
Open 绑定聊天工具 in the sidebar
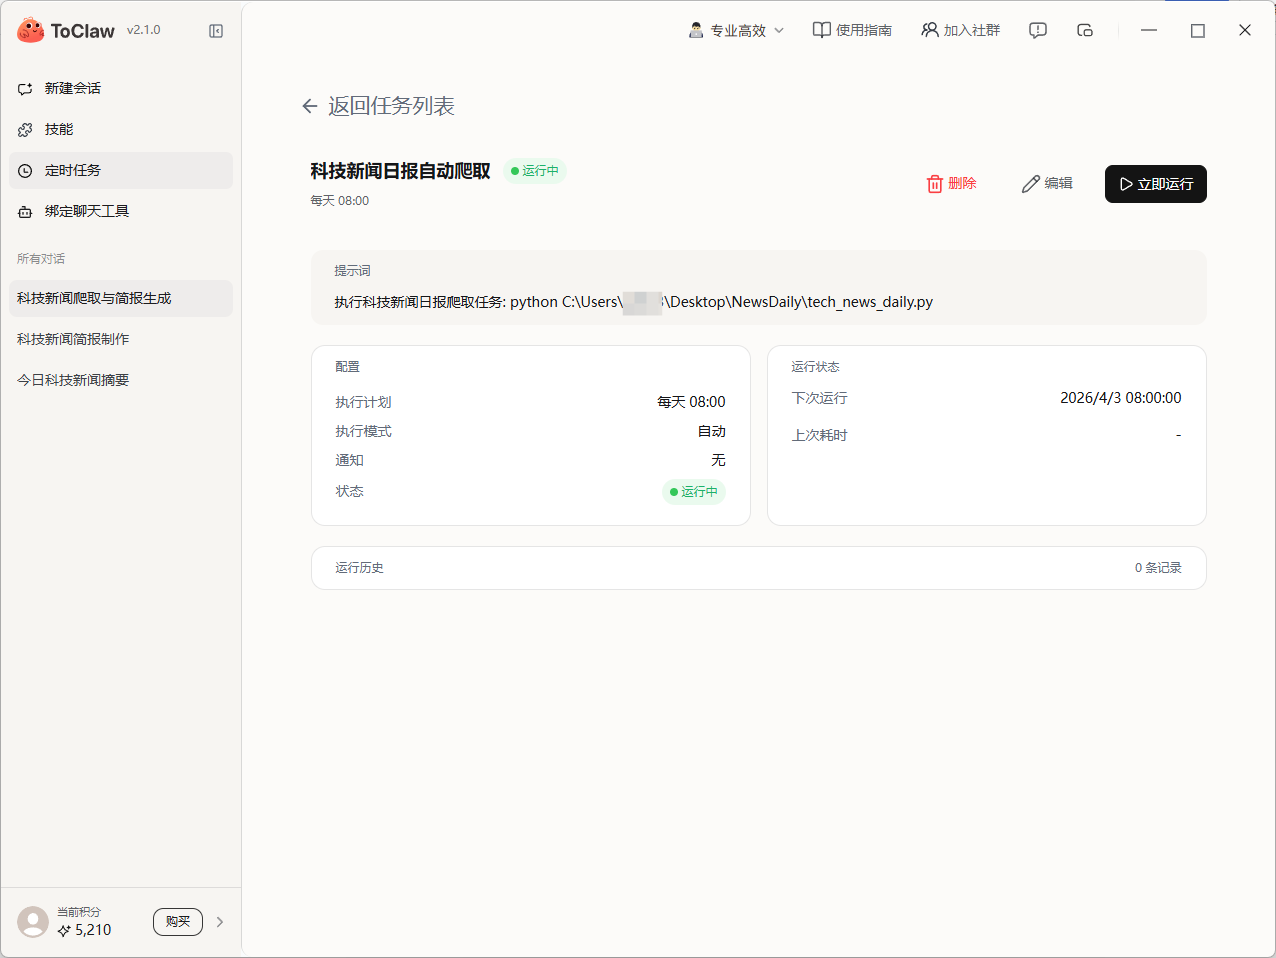coord(86,211)
